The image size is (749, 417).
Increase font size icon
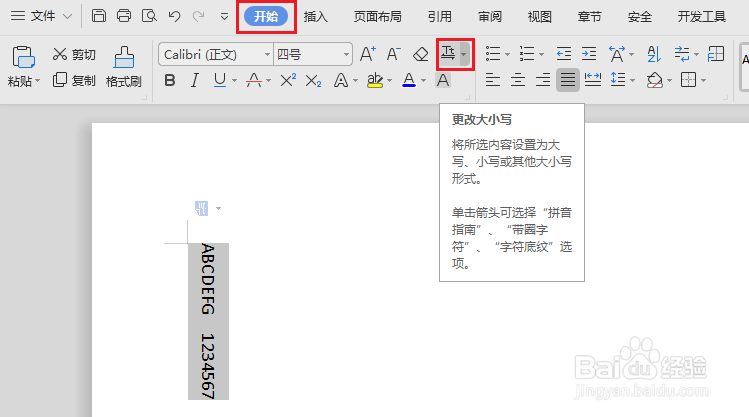367,54
